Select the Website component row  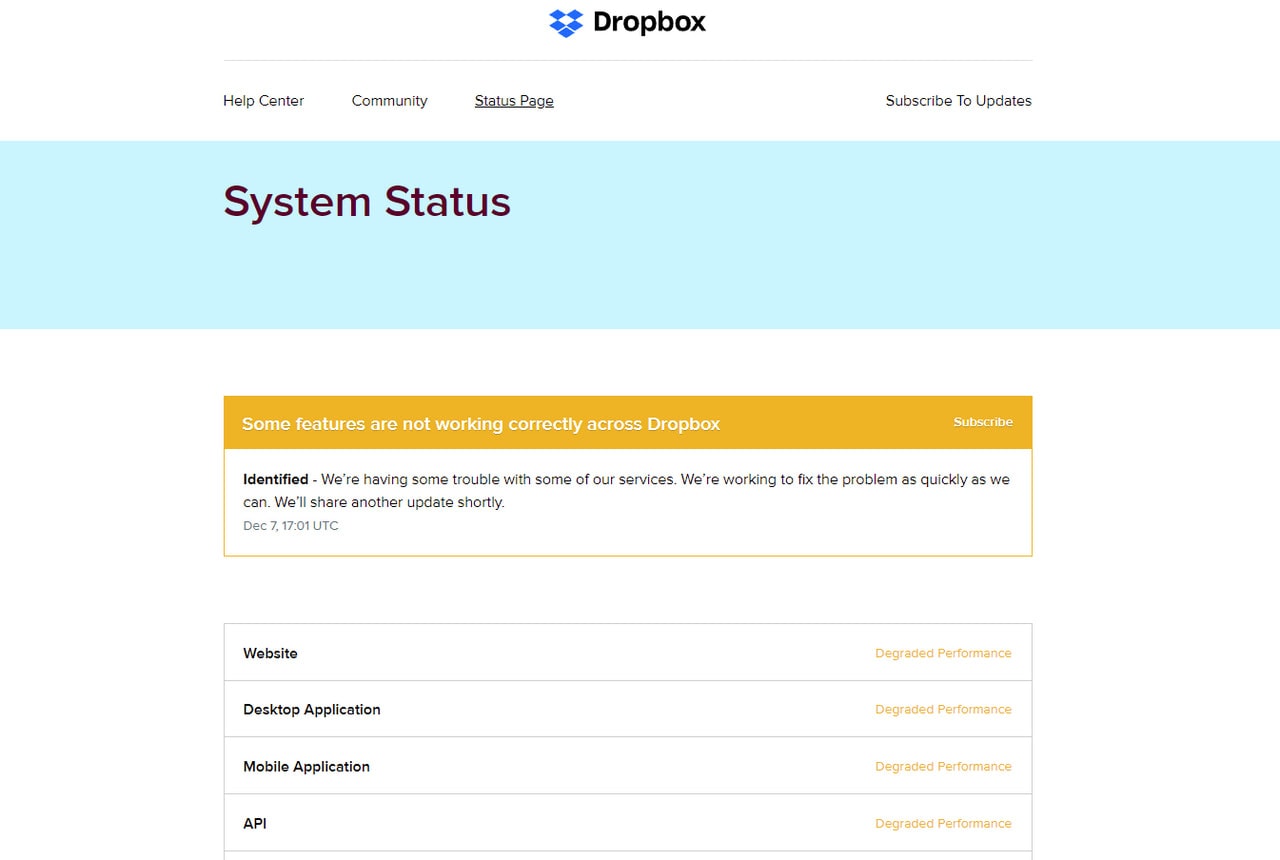pos(628,653)
